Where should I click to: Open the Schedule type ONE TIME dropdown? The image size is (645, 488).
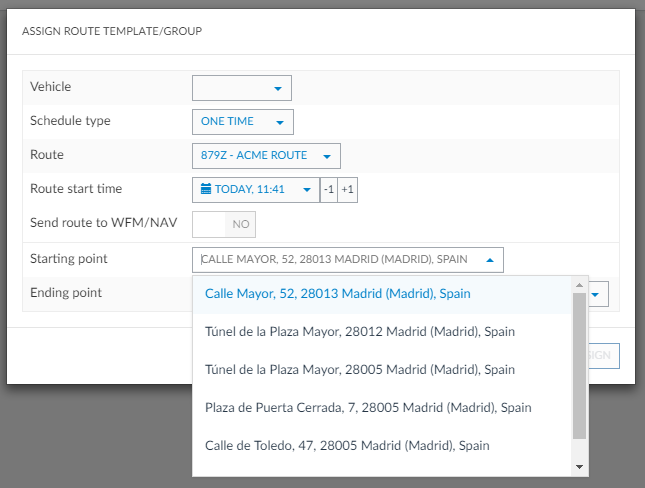click(242, 122)
